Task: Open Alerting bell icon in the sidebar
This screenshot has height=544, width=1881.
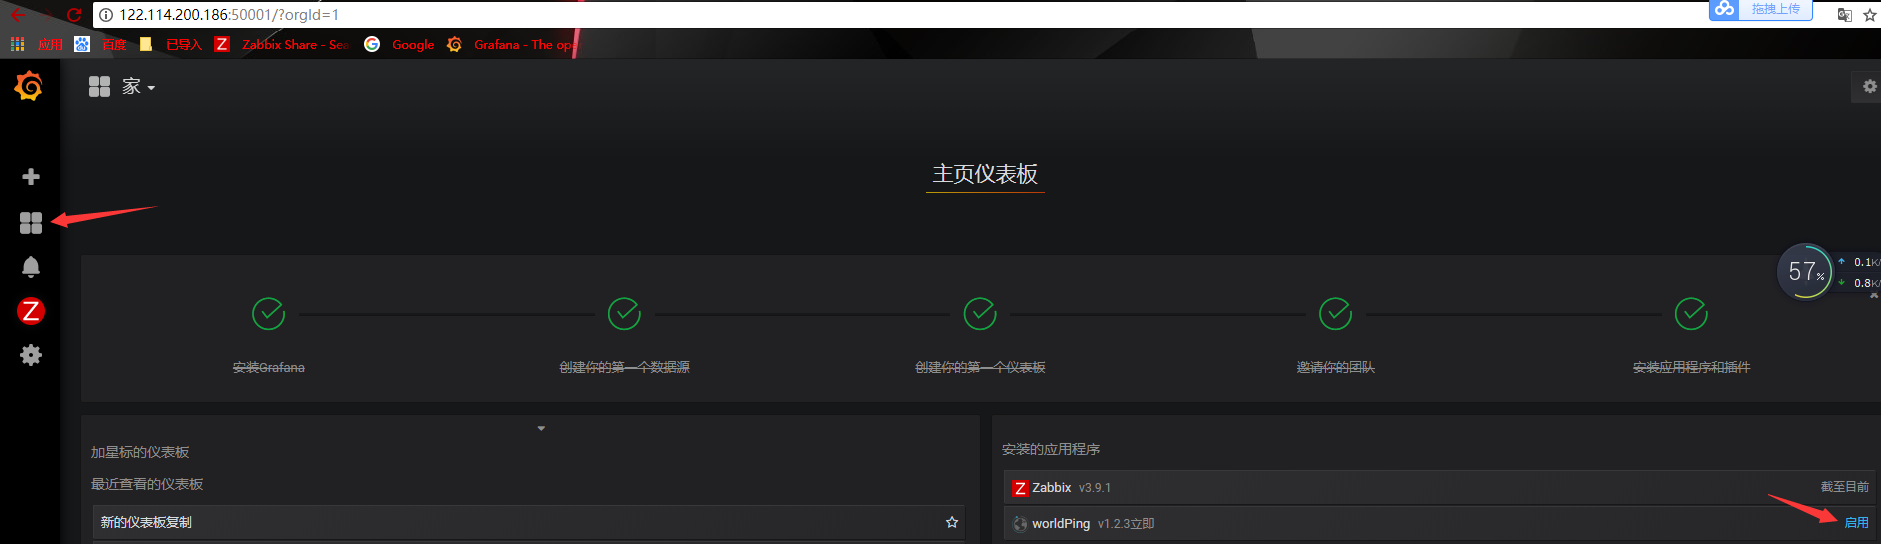Action: click(31, 267)
